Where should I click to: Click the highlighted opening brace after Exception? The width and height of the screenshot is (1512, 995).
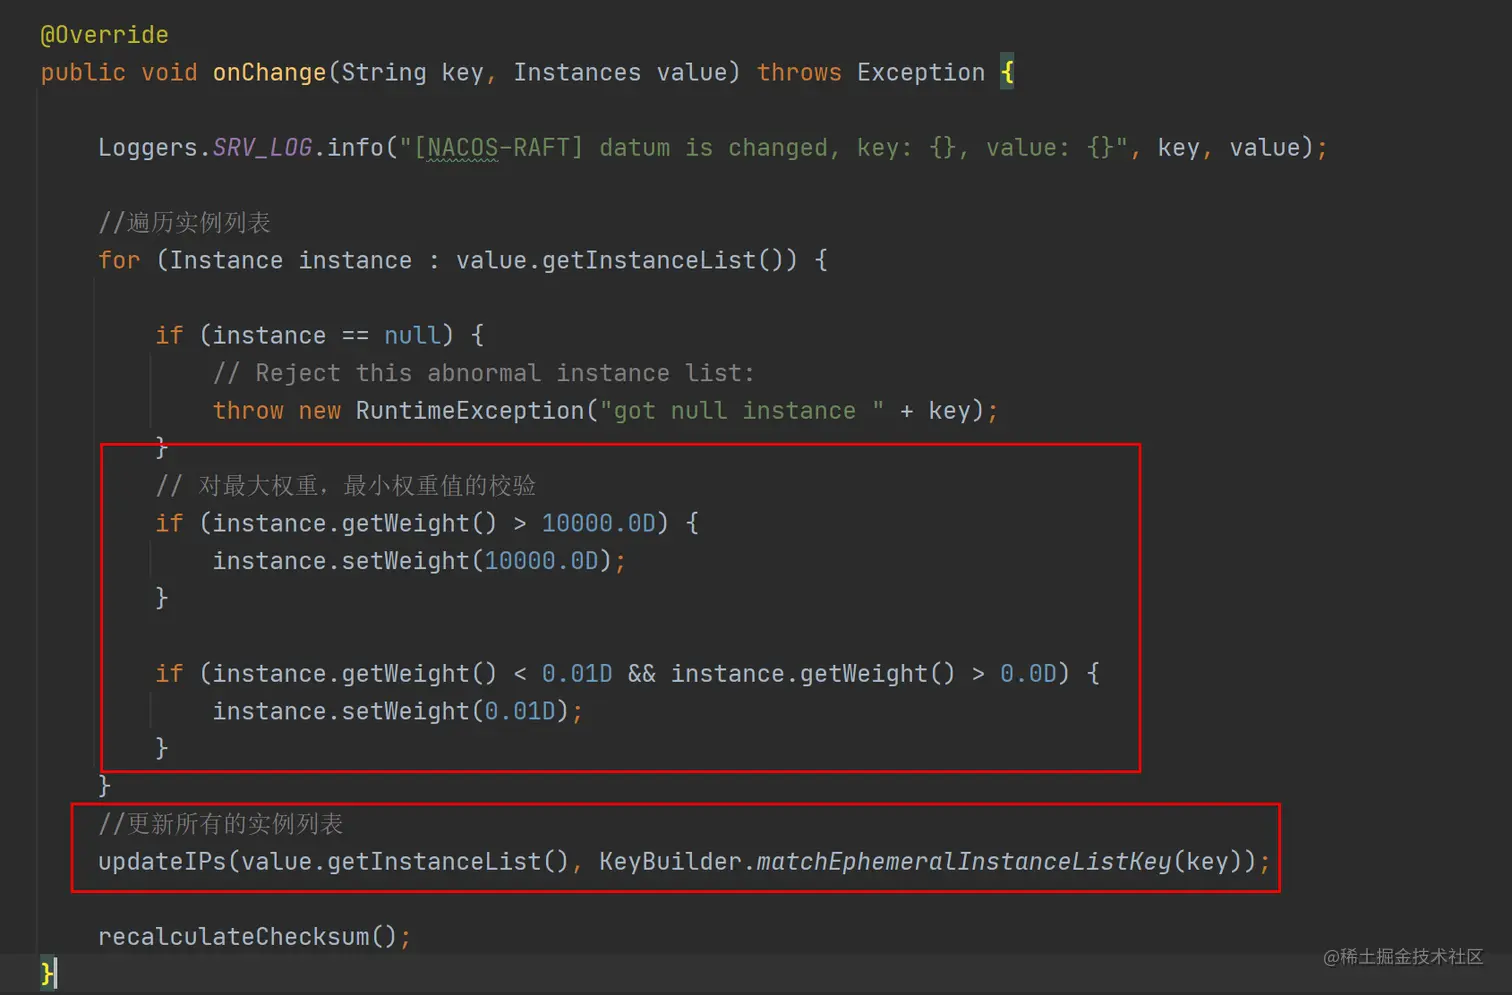coord(1007,73)
